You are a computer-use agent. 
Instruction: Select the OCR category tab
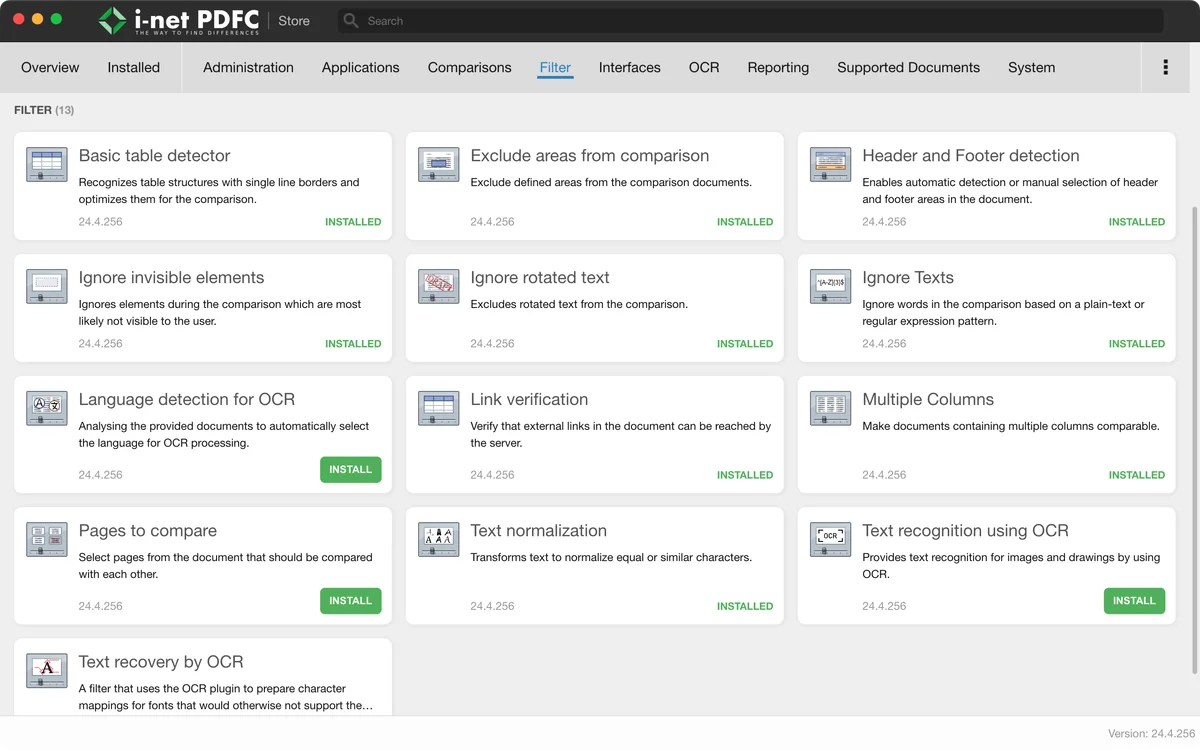click(x=704, y=68)
